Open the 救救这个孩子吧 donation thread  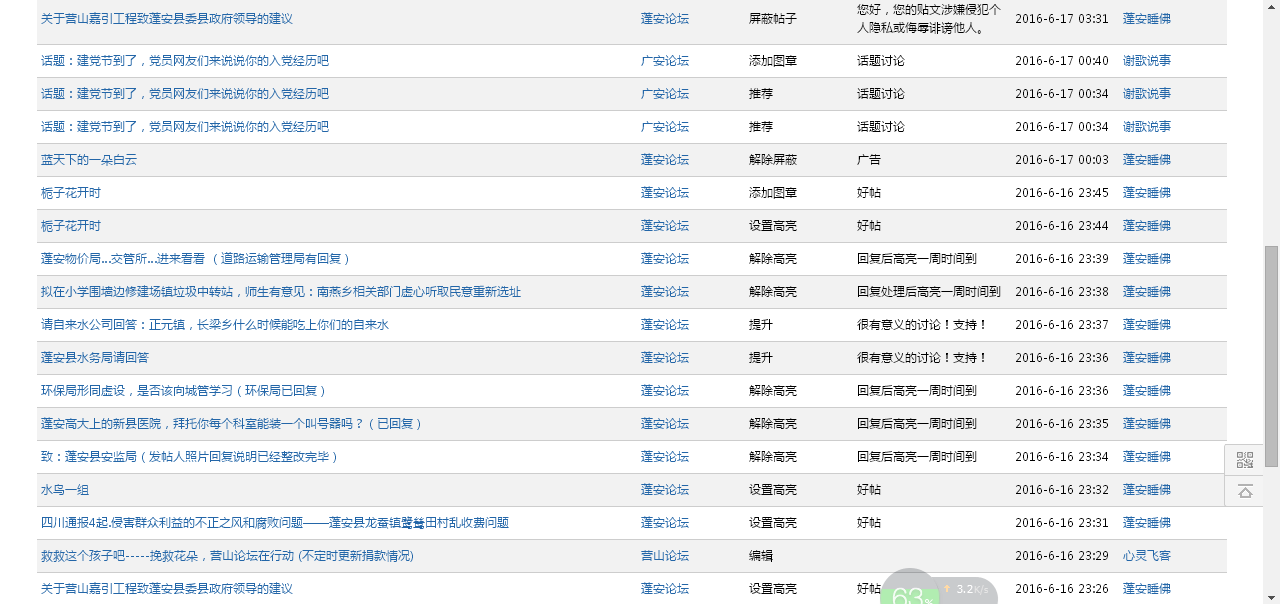(x=227, y=556)
